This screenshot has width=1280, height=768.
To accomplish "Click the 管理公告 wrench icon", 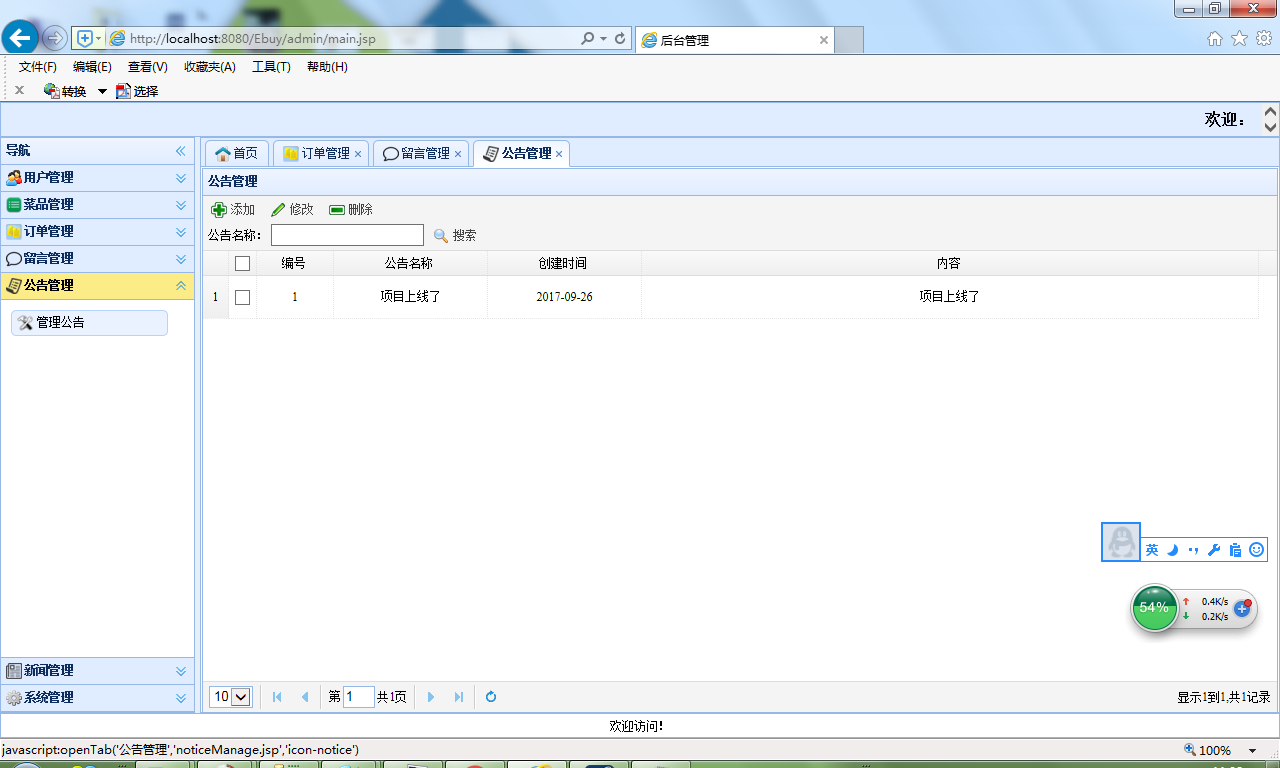I will tap(26, 323).
